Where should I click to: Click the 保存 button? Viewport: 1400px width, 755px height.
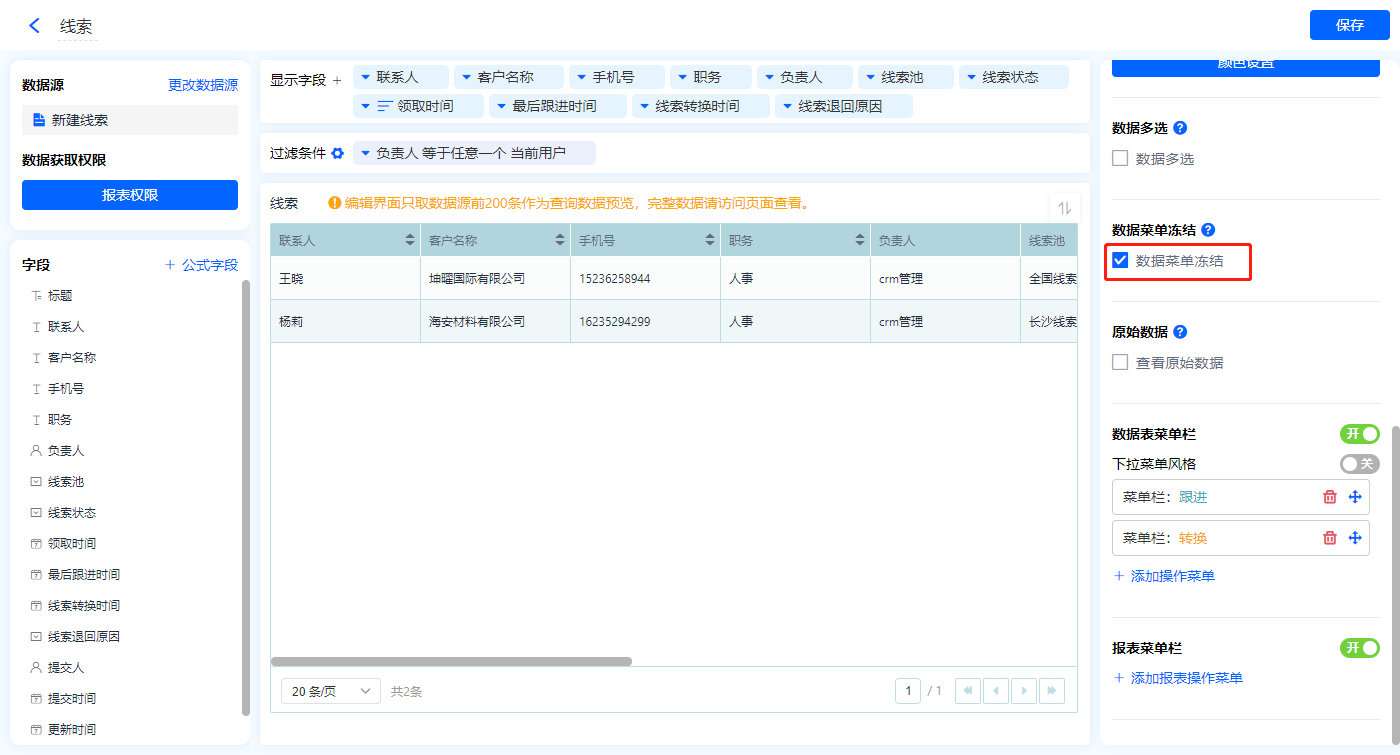1349,25
